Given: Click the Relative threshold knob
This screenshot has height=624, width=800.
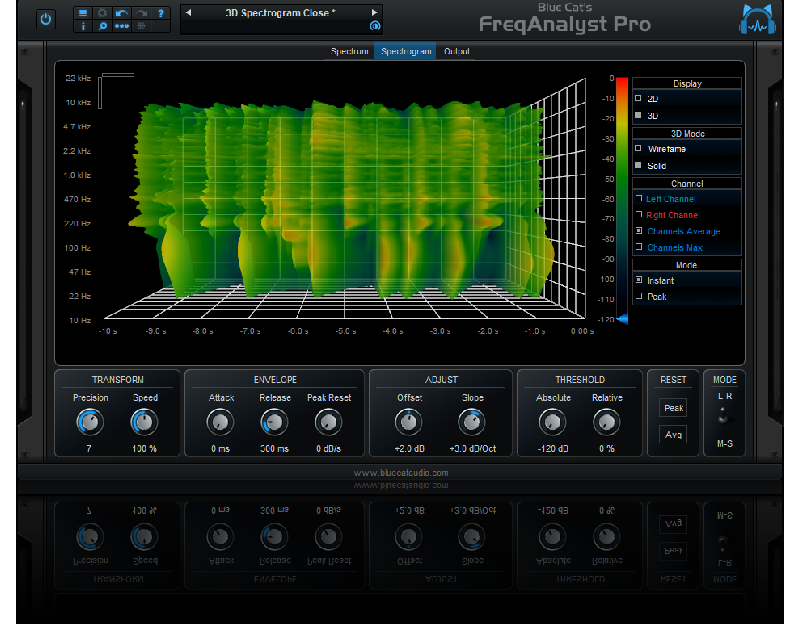Looking at the screenshot, I should coord(607,422).
